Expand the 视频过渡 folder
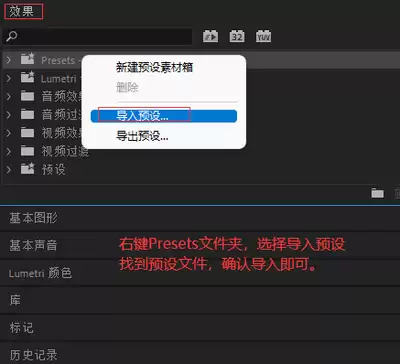Viewport: 400px width, 364px height. (x=9, y=151)
